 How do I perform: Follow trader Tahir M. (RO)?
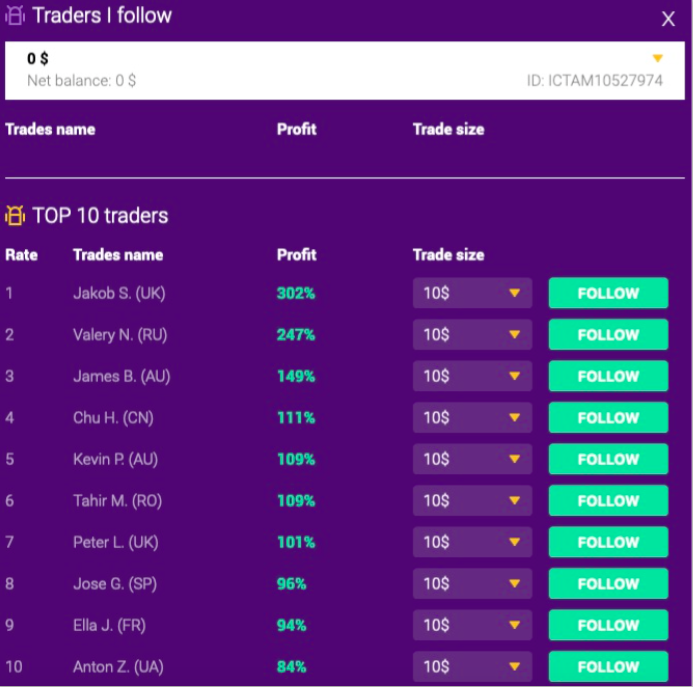tap(608, 501)
